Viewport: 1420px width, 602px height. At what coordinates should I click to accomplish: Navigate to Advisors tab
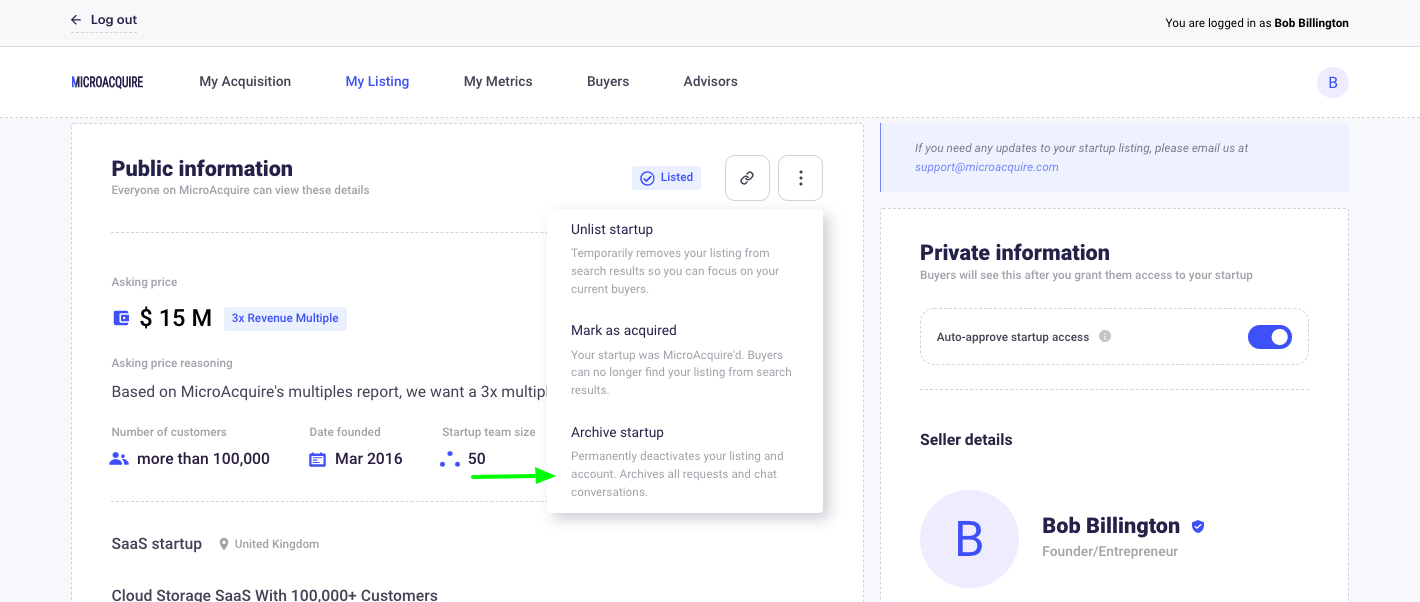coord(710,82)
